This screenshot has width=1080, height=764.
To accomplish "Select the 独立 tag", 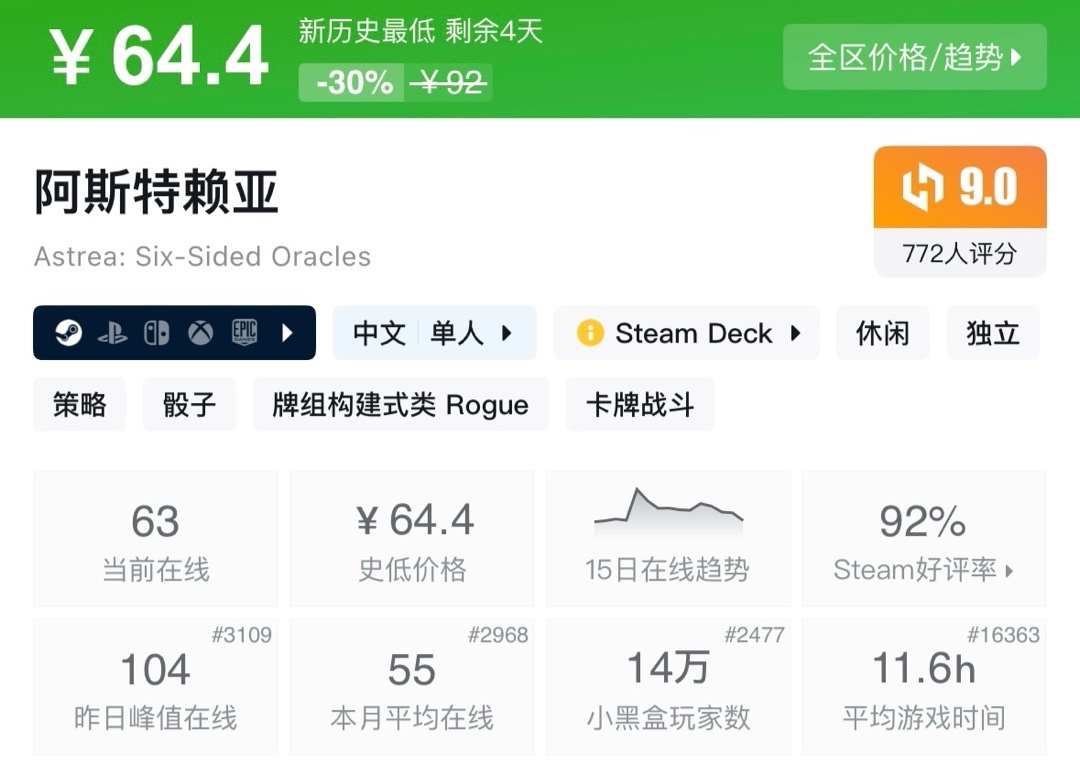I will 992,333.
